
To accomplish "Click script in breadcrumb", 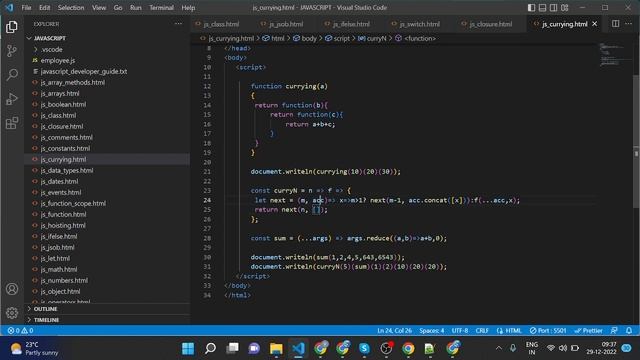I will point(341,38).
